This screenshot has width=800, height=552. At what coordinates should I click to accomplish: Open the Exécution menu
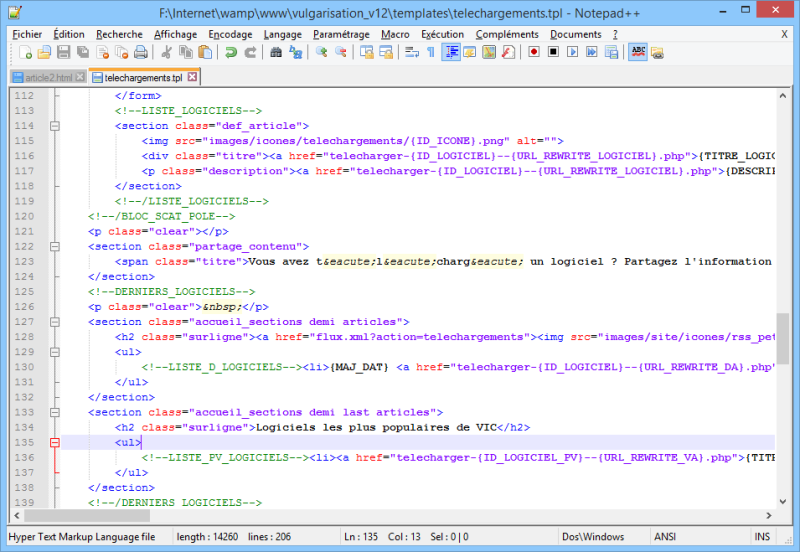pos(442,34)
